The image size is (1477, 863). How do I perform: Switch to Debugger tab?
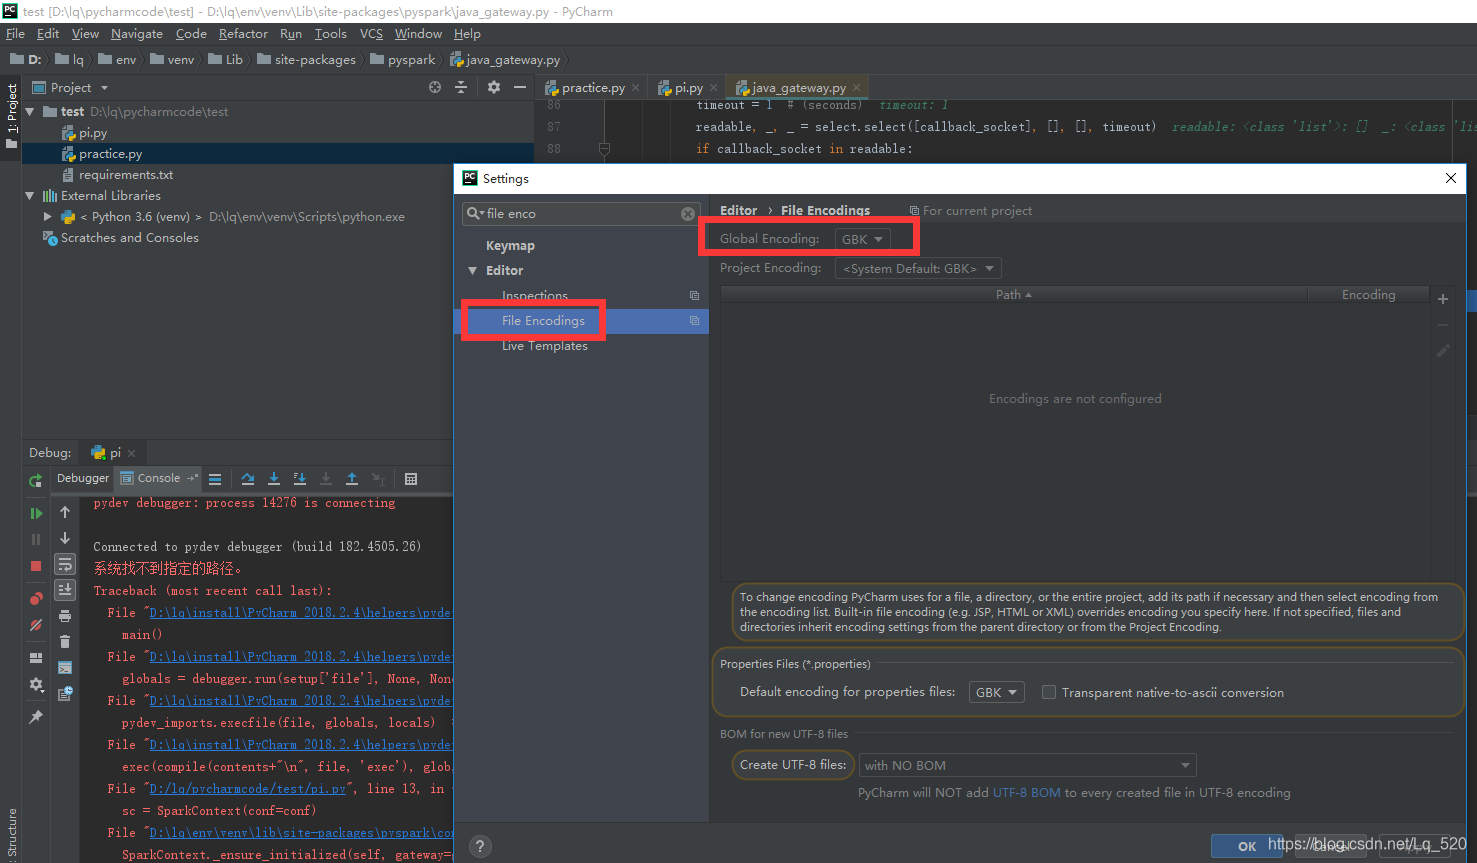(83, 478)
